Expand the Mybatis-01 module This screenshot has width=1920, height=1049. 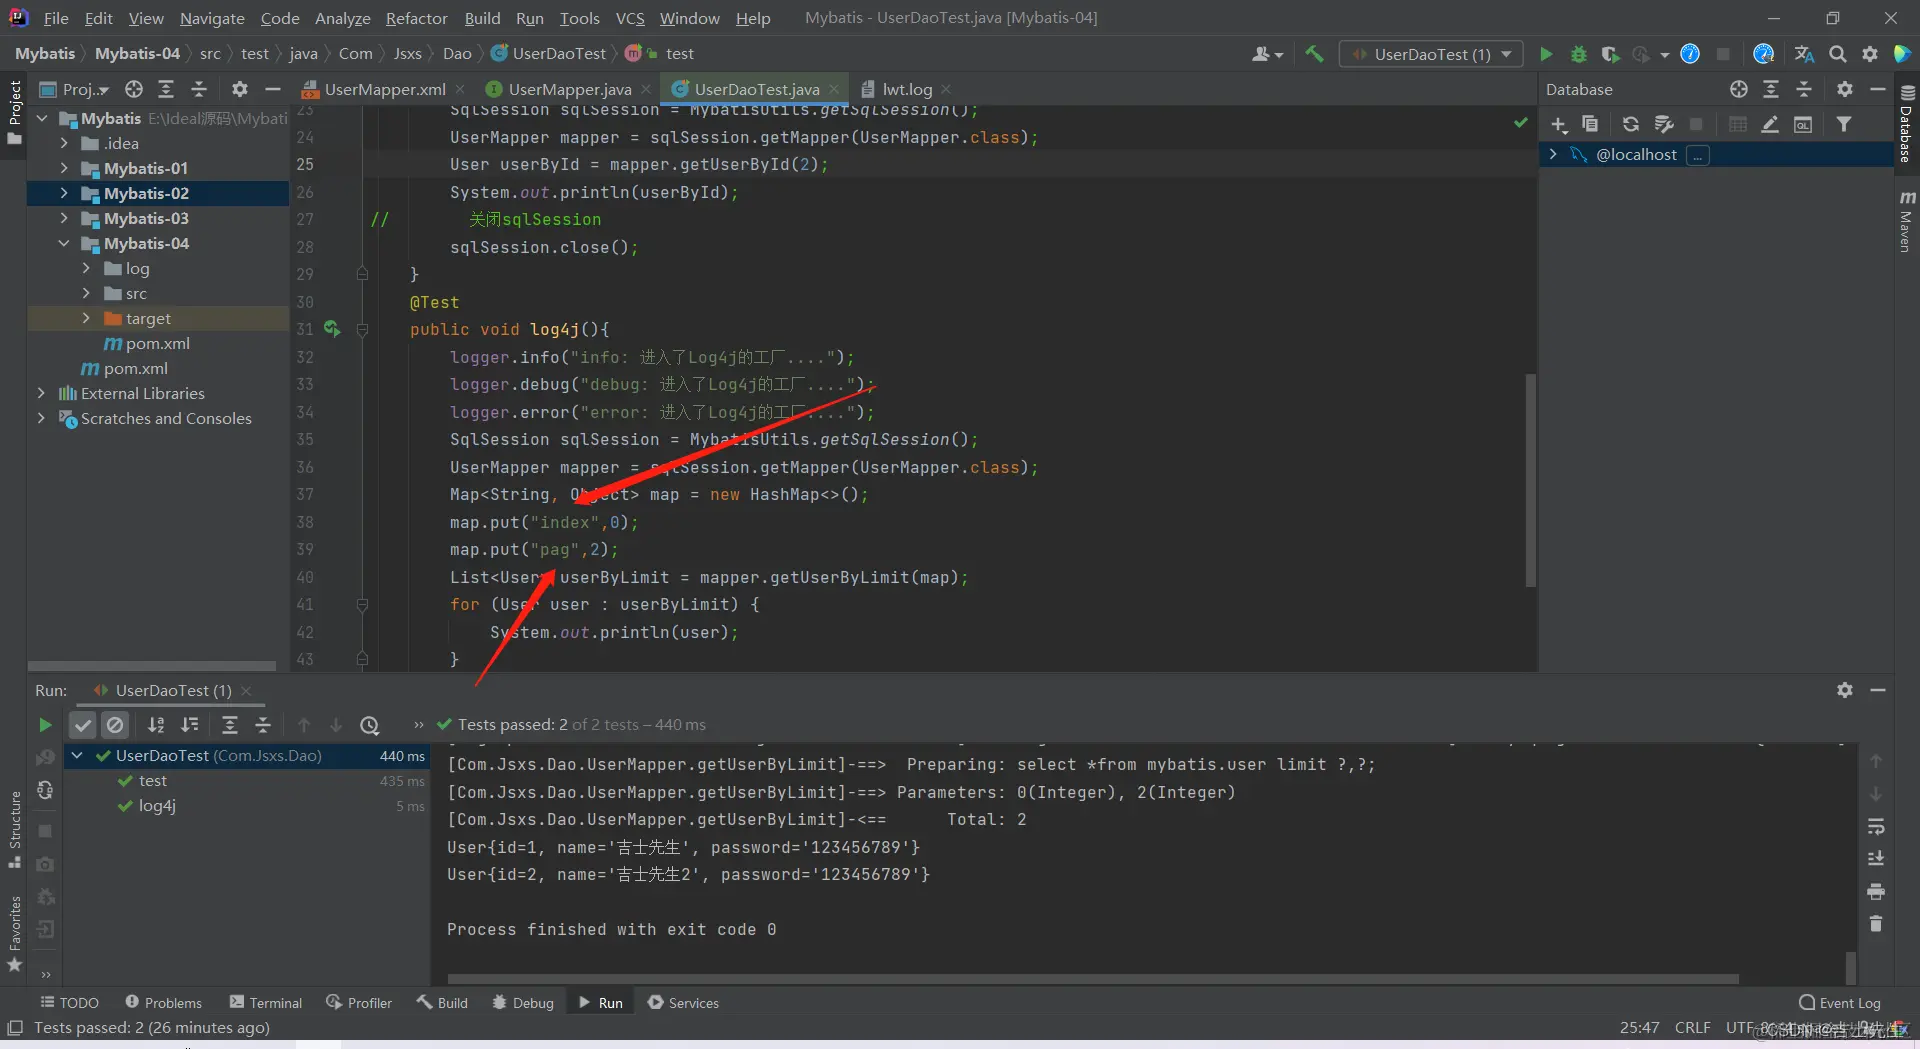coord(64,168)
